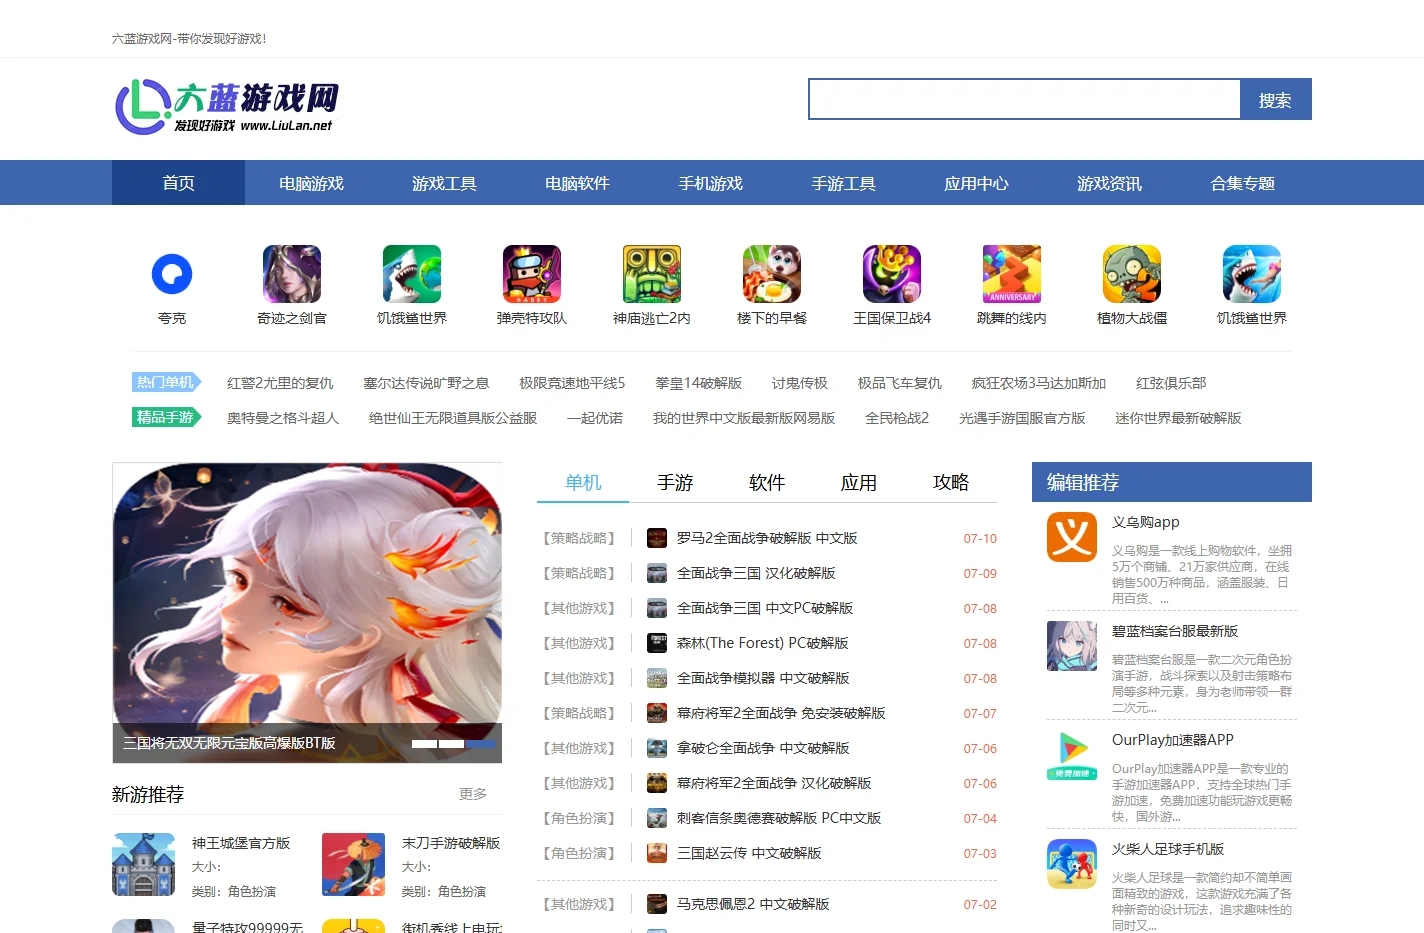The height and width of the screenshot is (933, 1424).
Task: Open the 奇迹之剑官 game icon
Action: (292, 274)
